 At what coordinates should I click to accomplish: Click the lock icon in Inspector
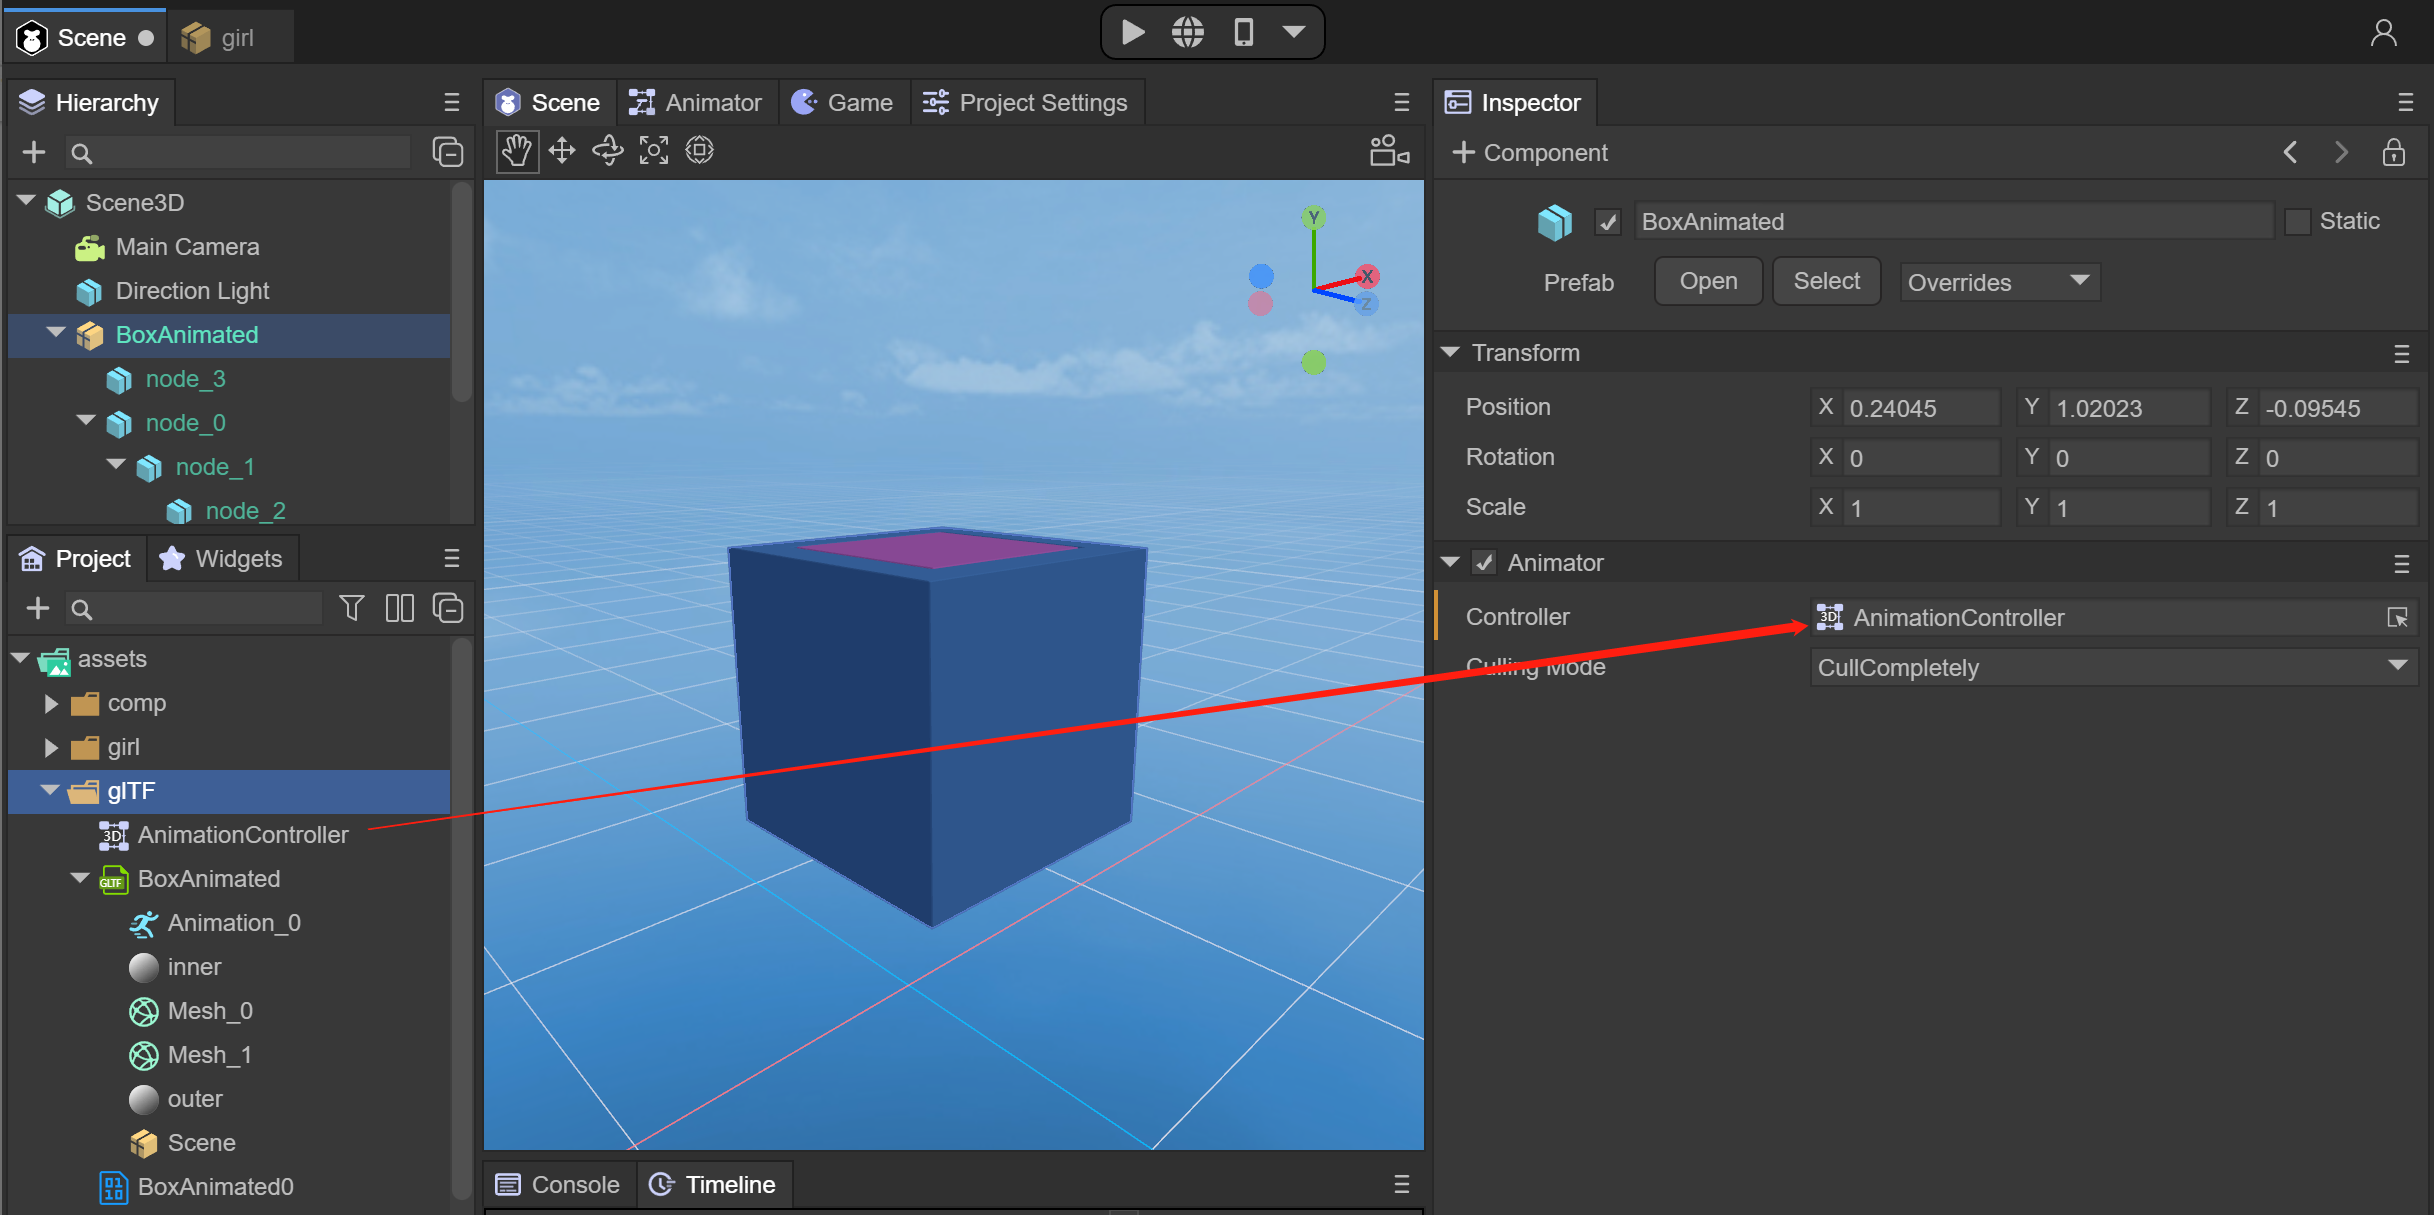[2393, 153]
